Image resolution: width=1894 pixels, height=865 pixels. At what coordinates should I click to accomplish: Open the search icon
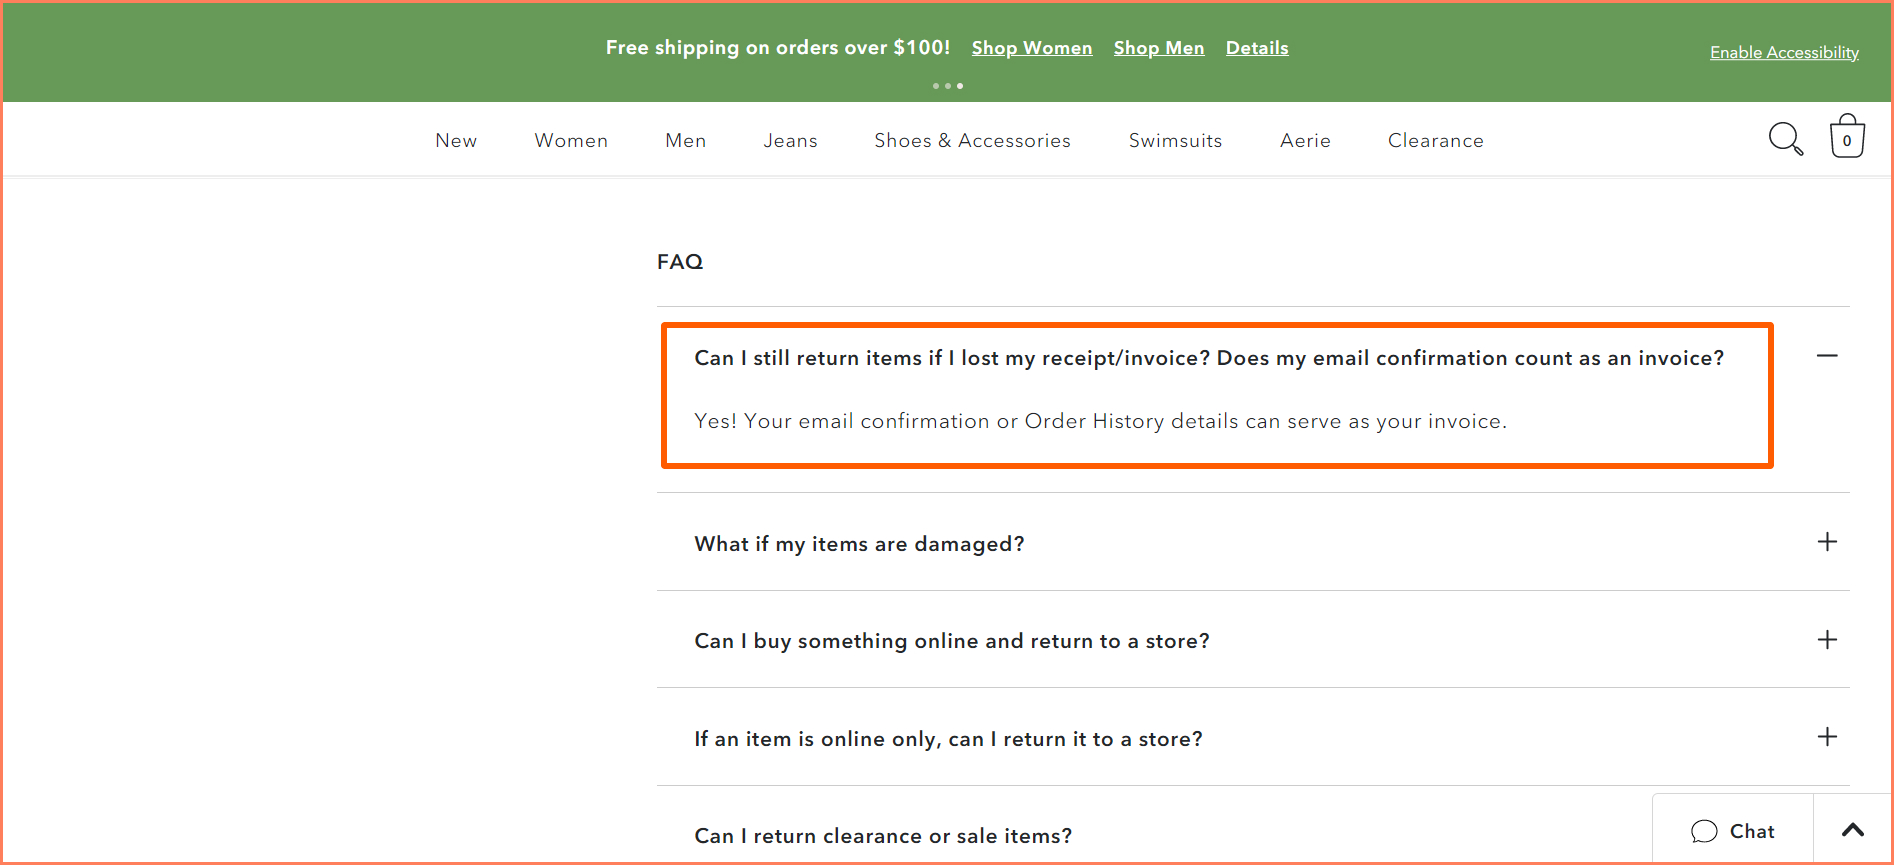click(x=1786, y=140)
